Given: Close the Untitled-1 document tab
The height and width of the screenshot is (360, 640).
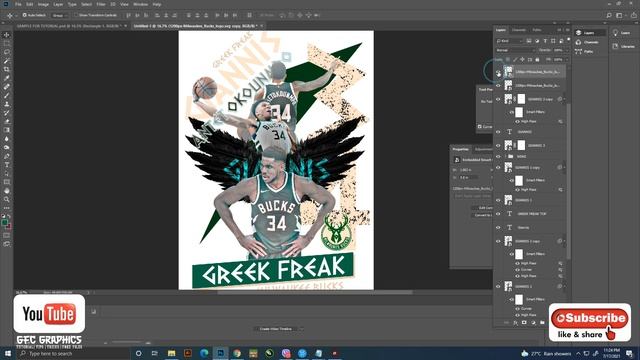Looking at the screenshot, I should [262, 26].
